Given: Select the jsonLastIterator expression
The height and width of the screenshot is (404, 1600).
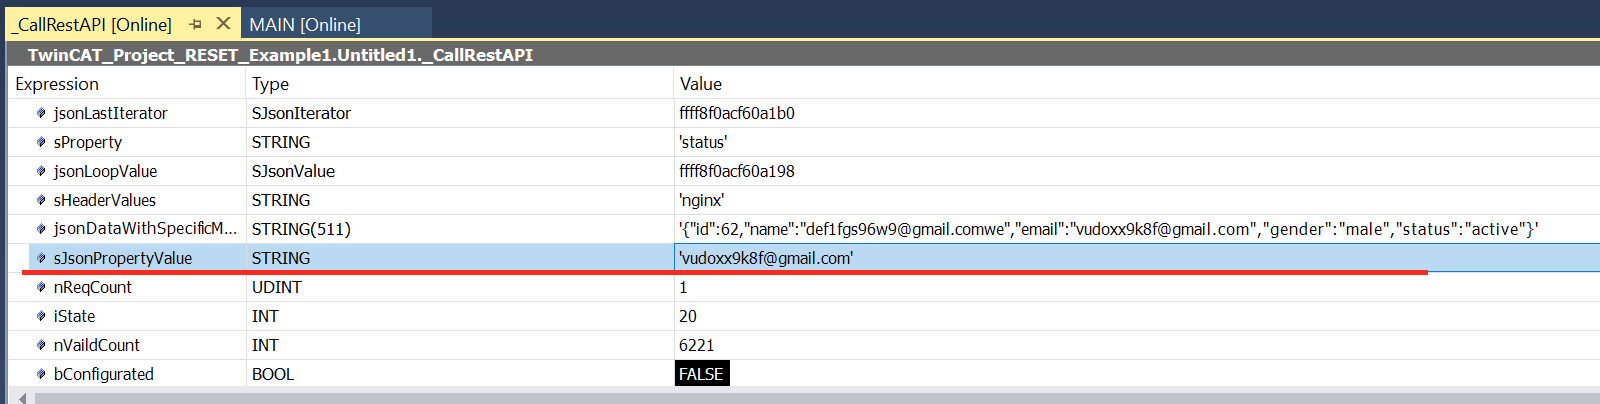Looking at the screenshot, I should (x=110, y=113).
